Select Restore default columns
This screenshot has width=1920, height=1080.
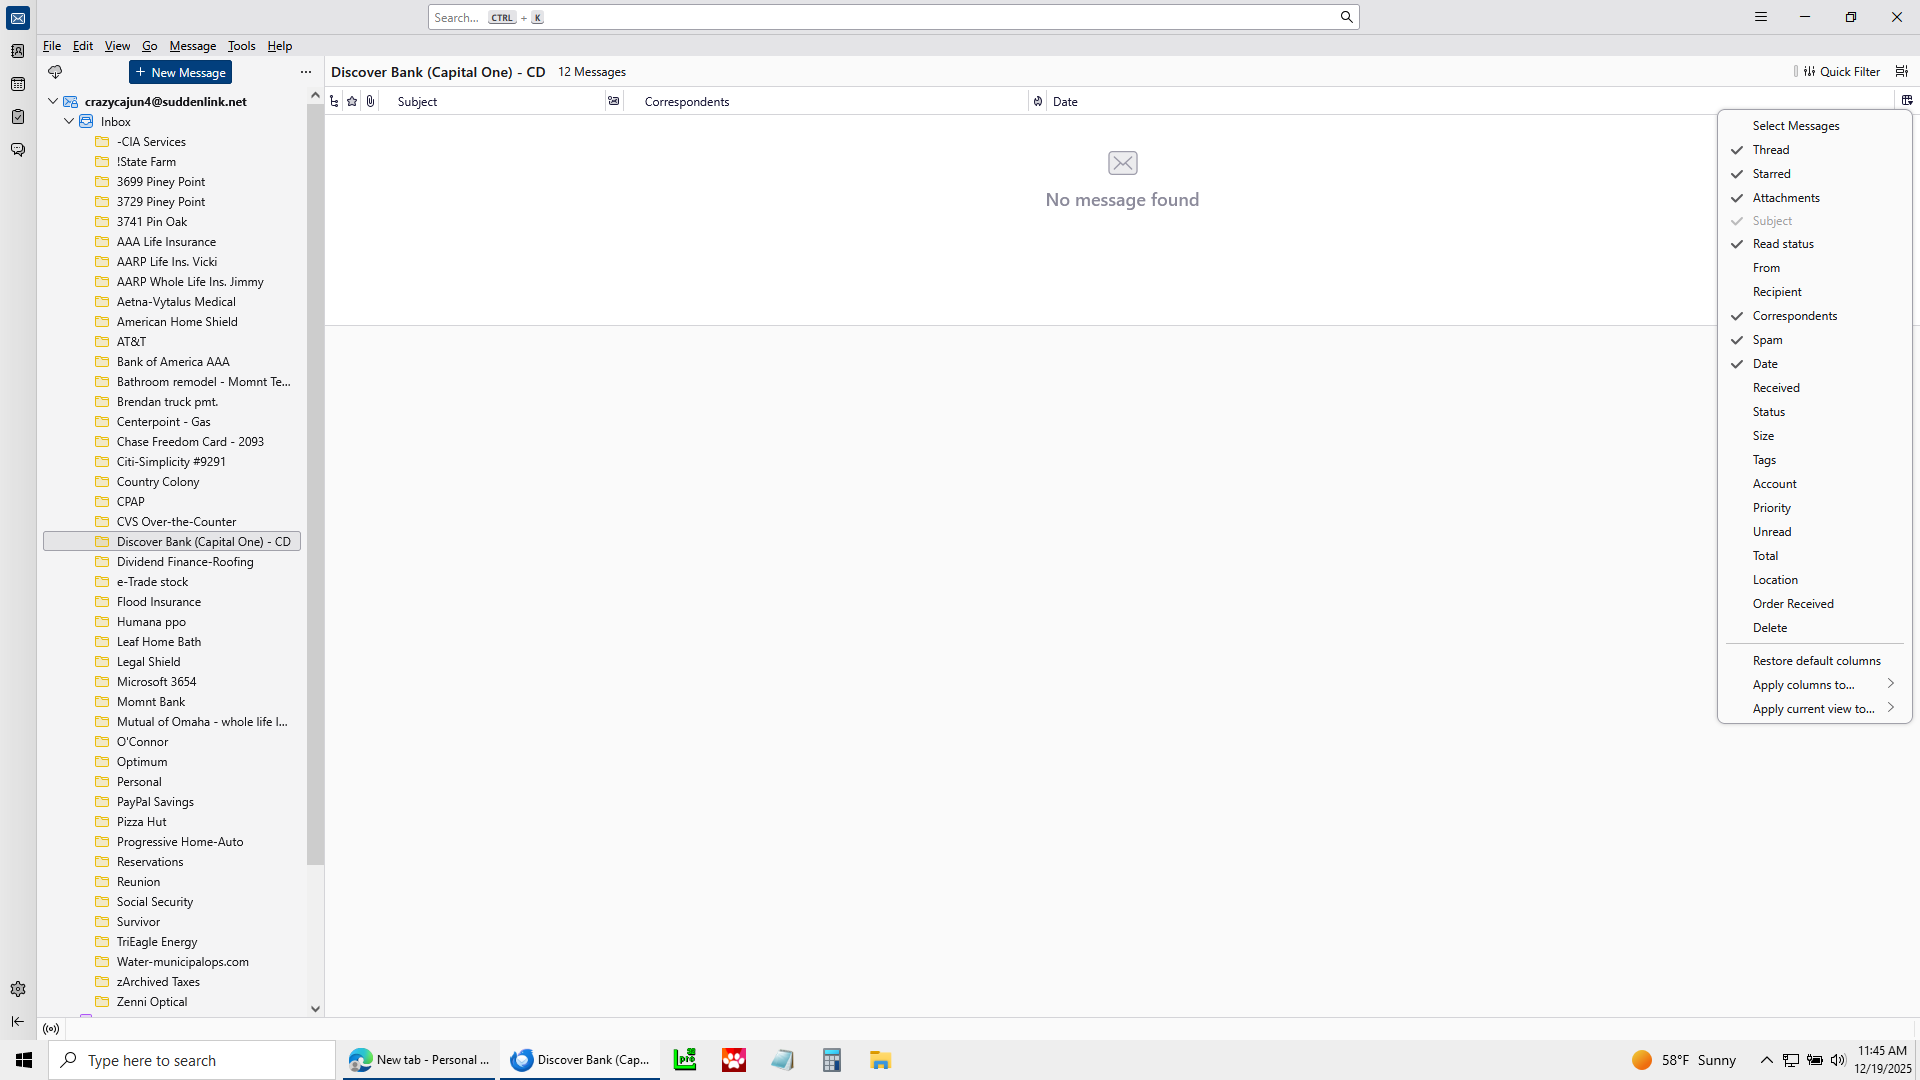point(1816,661)
